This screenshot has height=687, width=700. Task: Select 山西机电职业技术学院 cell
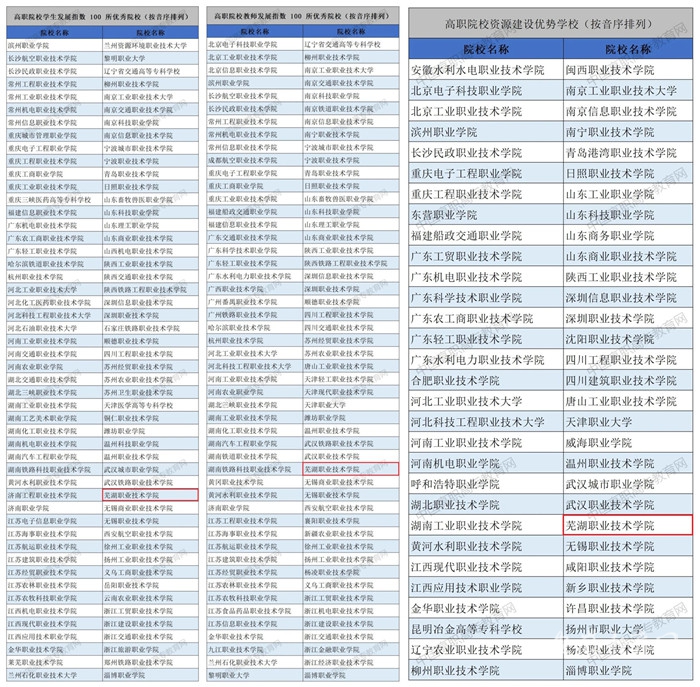coord(150,251)
